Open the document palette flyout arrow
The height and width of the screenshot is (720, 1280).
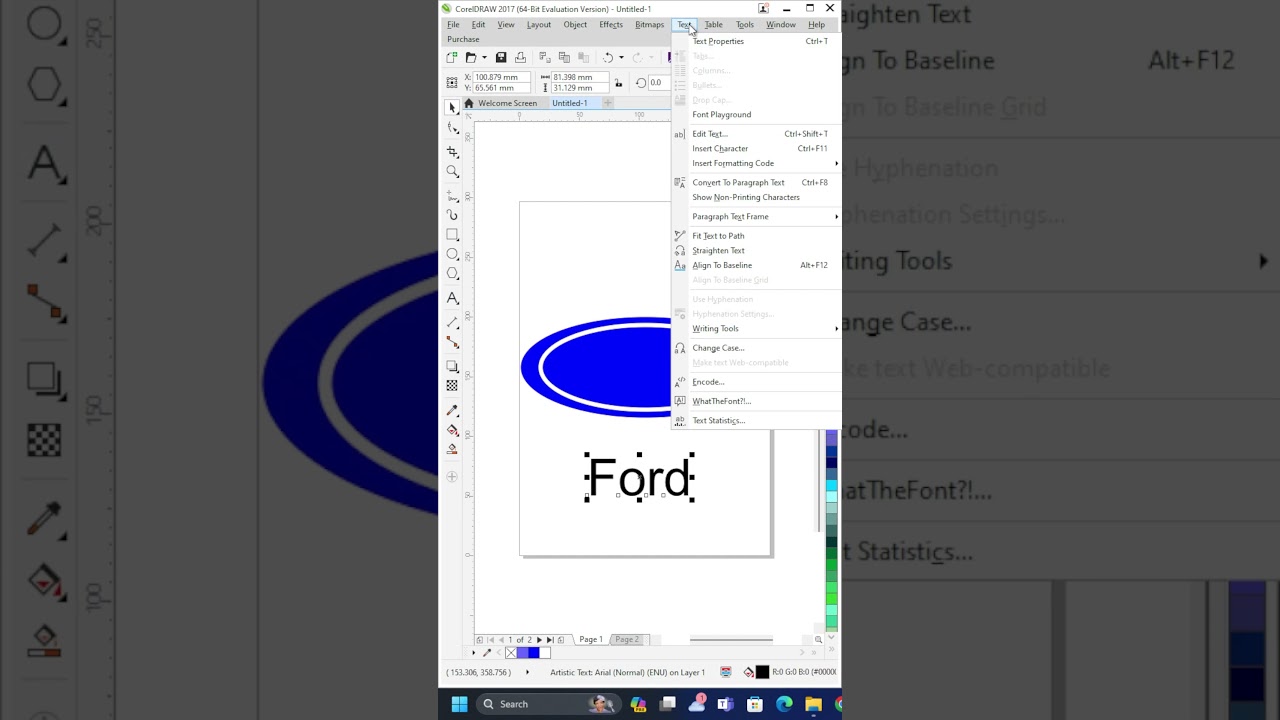(474, 653)
